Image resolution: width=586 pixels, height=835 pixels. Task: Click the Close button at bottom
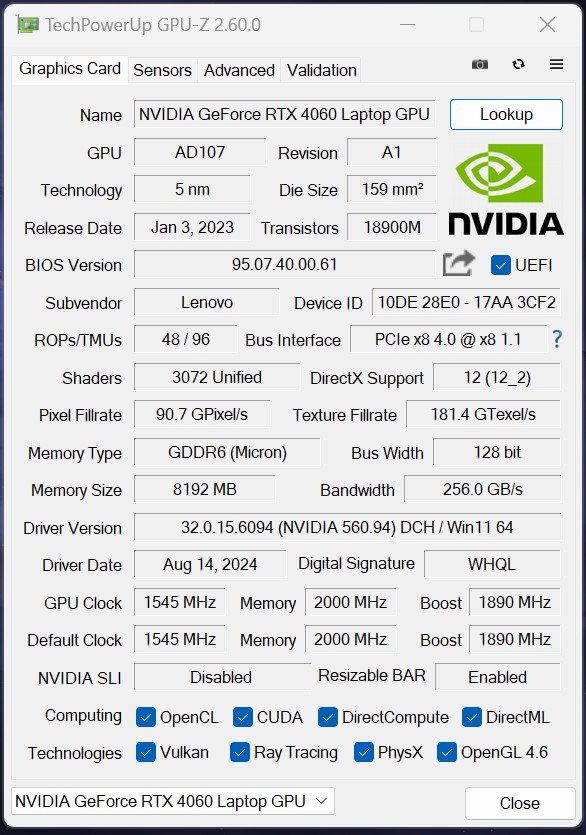point(520,803)
